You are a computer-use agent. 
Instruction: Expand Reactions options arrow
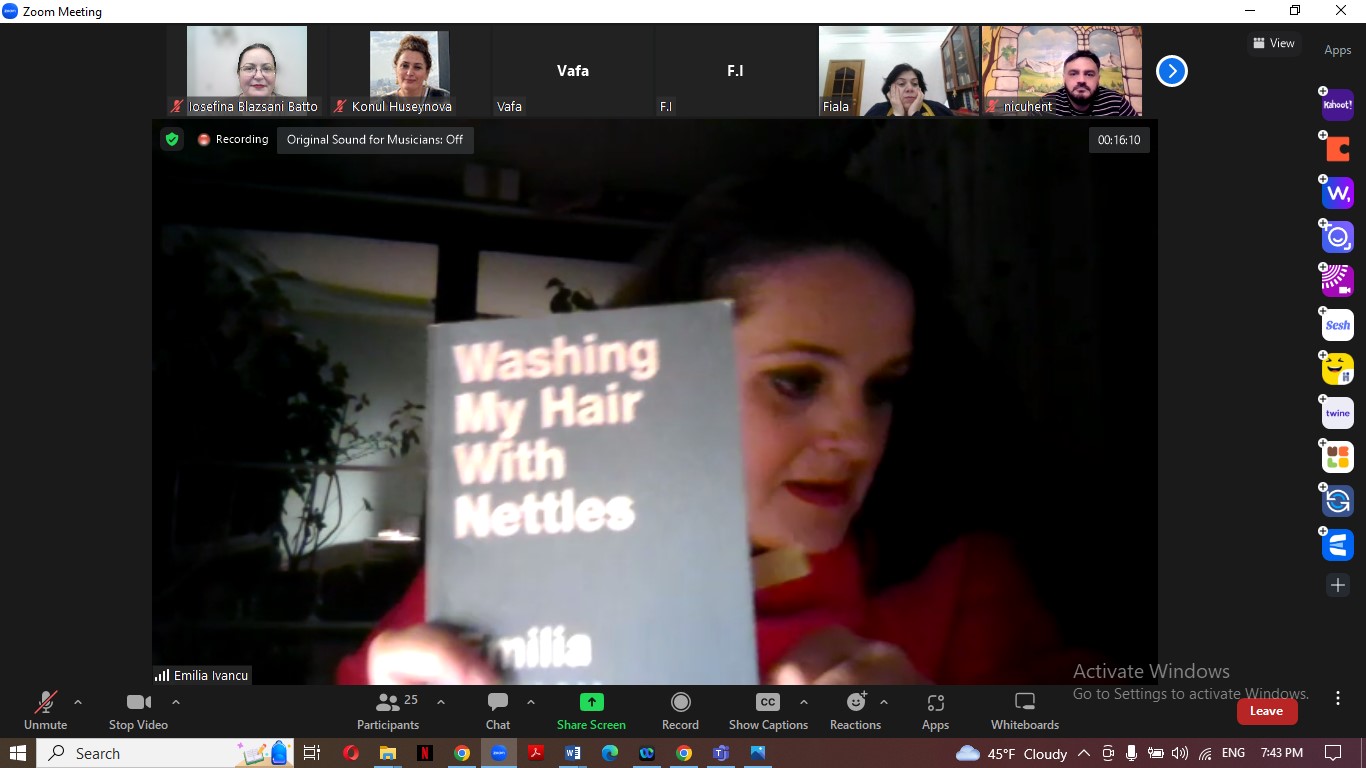(884, 702)
